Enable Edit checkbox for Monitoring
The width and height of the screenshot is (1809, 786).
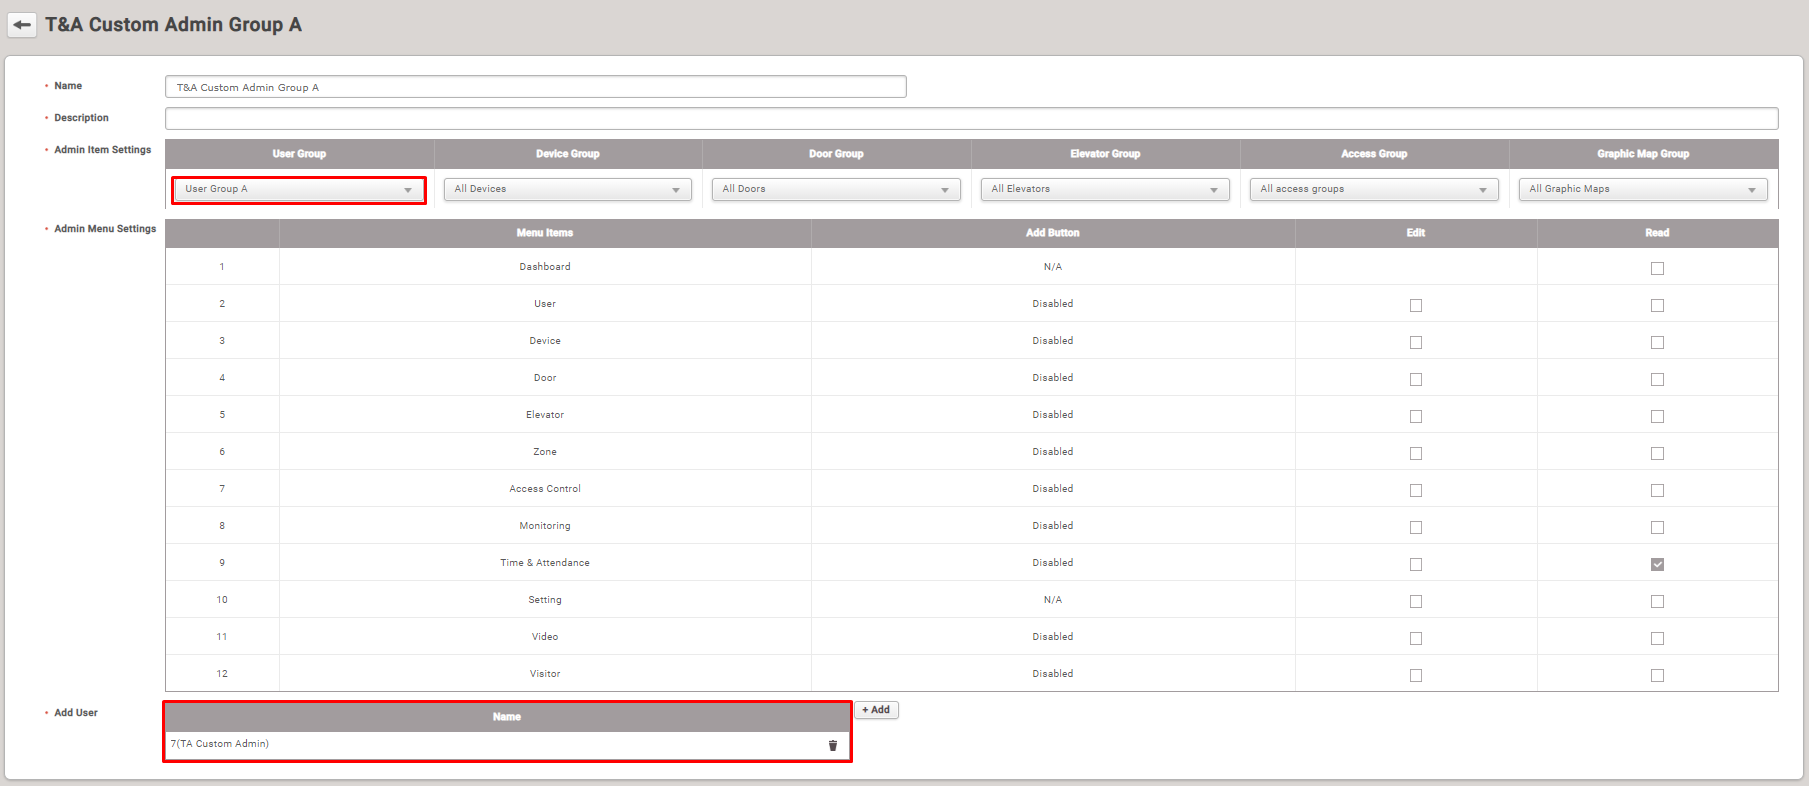pyautogui.click(x=1415, y=527)
